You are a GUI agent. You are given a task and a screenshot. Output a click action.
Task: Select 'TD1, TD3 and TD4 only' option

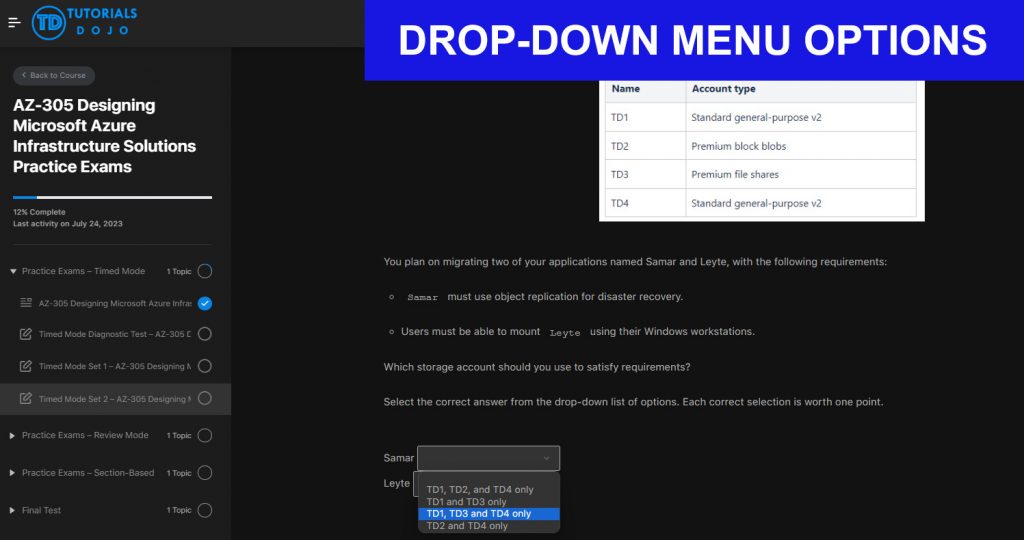click(479, 514)
